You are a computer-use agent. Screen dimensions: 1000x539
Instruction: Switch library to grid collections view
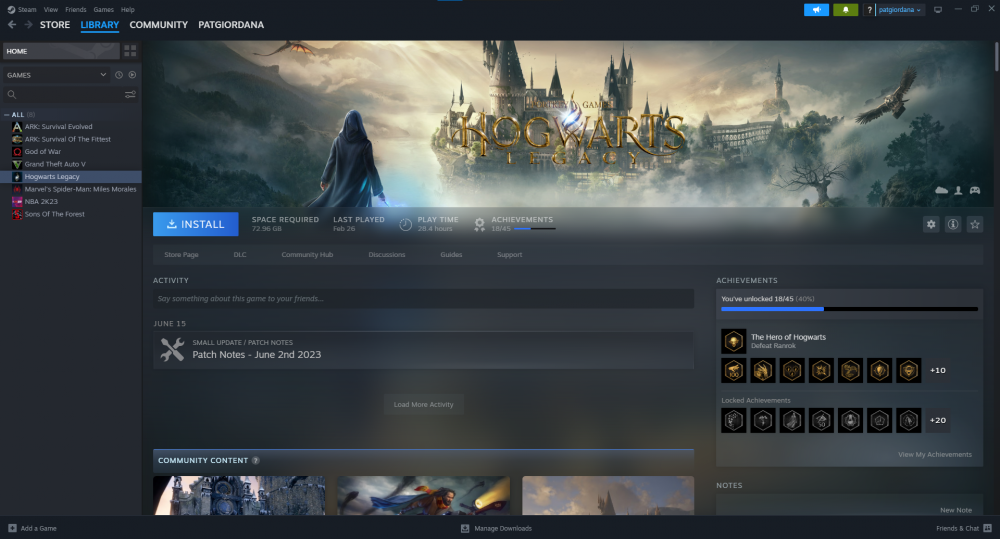coord(130,50)
